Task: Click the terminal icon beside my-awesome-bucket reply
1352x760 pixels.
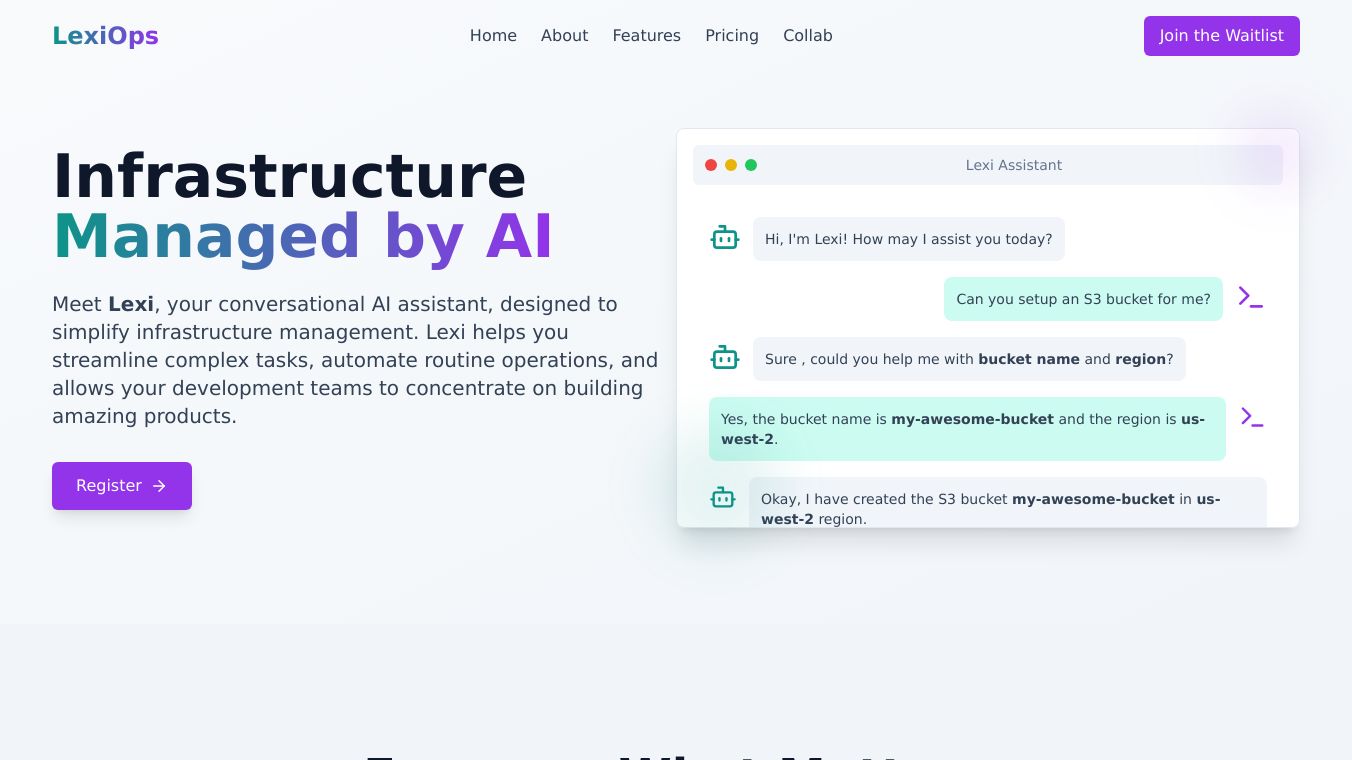Action: pos(1251,417)
